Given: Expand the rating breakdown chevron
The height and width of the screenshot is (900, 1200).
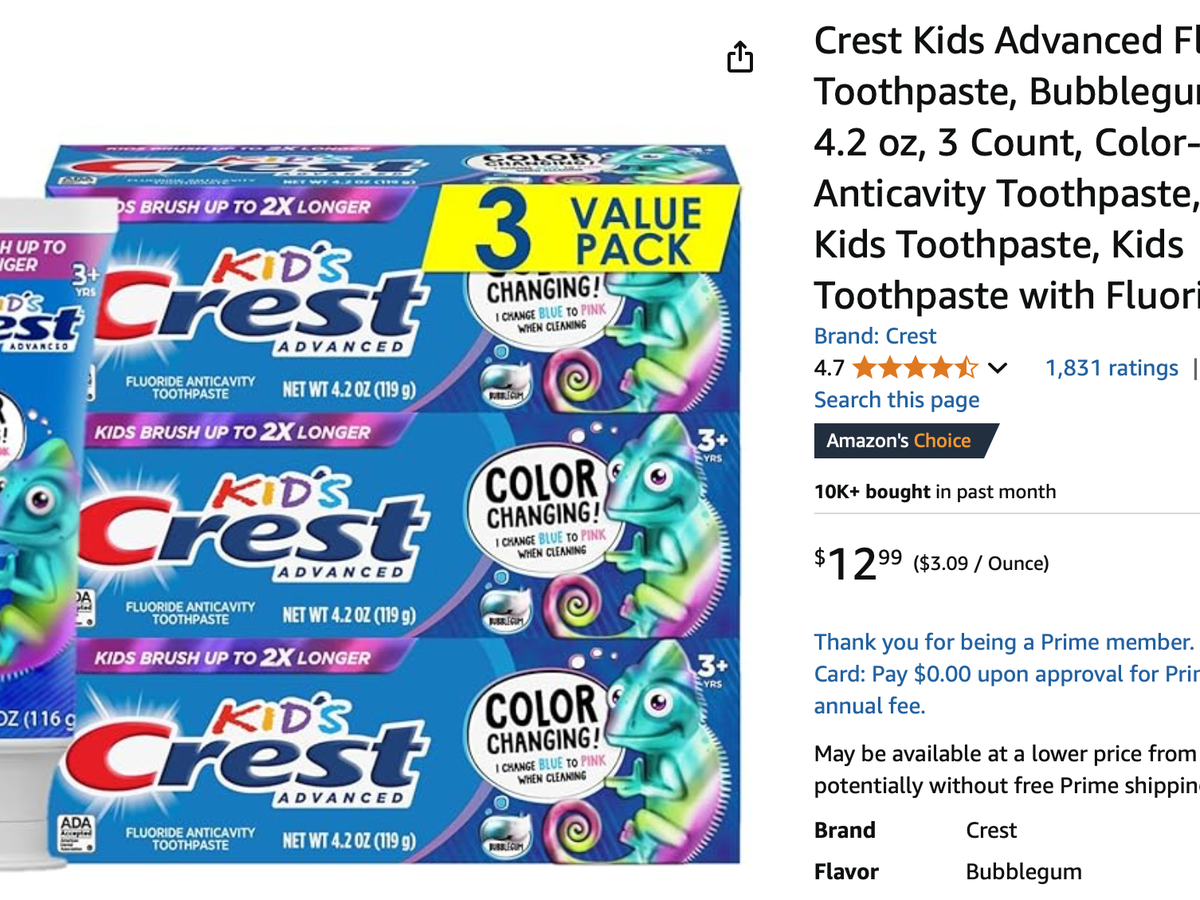Looking at the screenshot, I should [997, 368].
